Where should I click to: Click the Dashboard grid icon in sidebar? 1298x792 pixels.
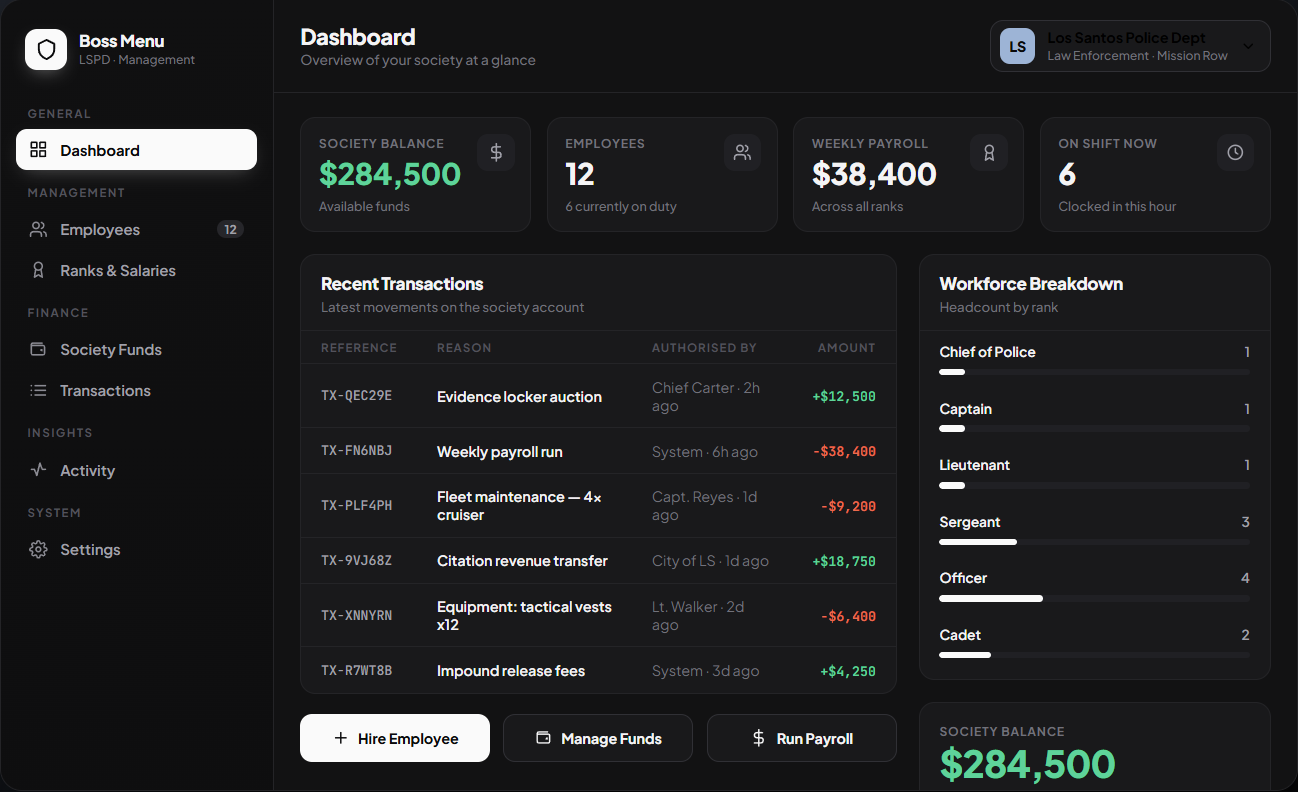[x=38, y=150]
